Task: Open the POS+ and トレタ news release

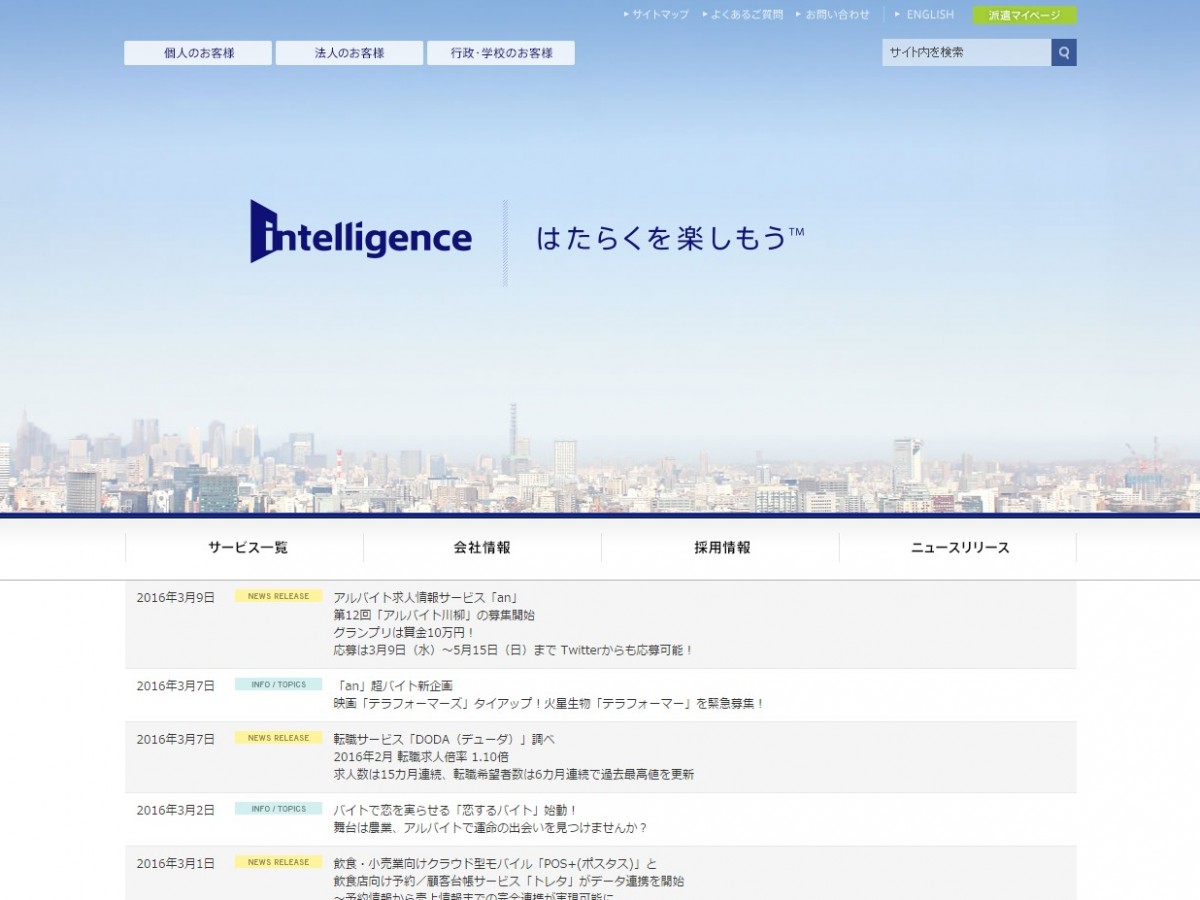Action: click(495, 864)
